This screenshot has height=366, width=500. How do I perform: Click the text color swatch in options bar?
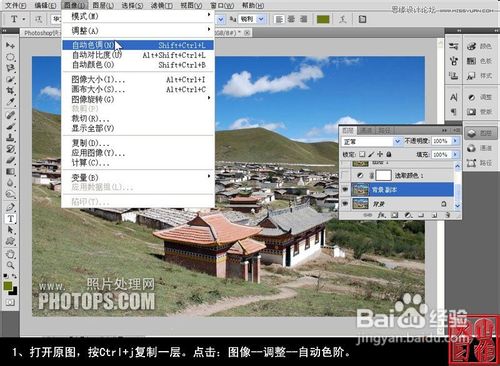click(x=323, y=19)
